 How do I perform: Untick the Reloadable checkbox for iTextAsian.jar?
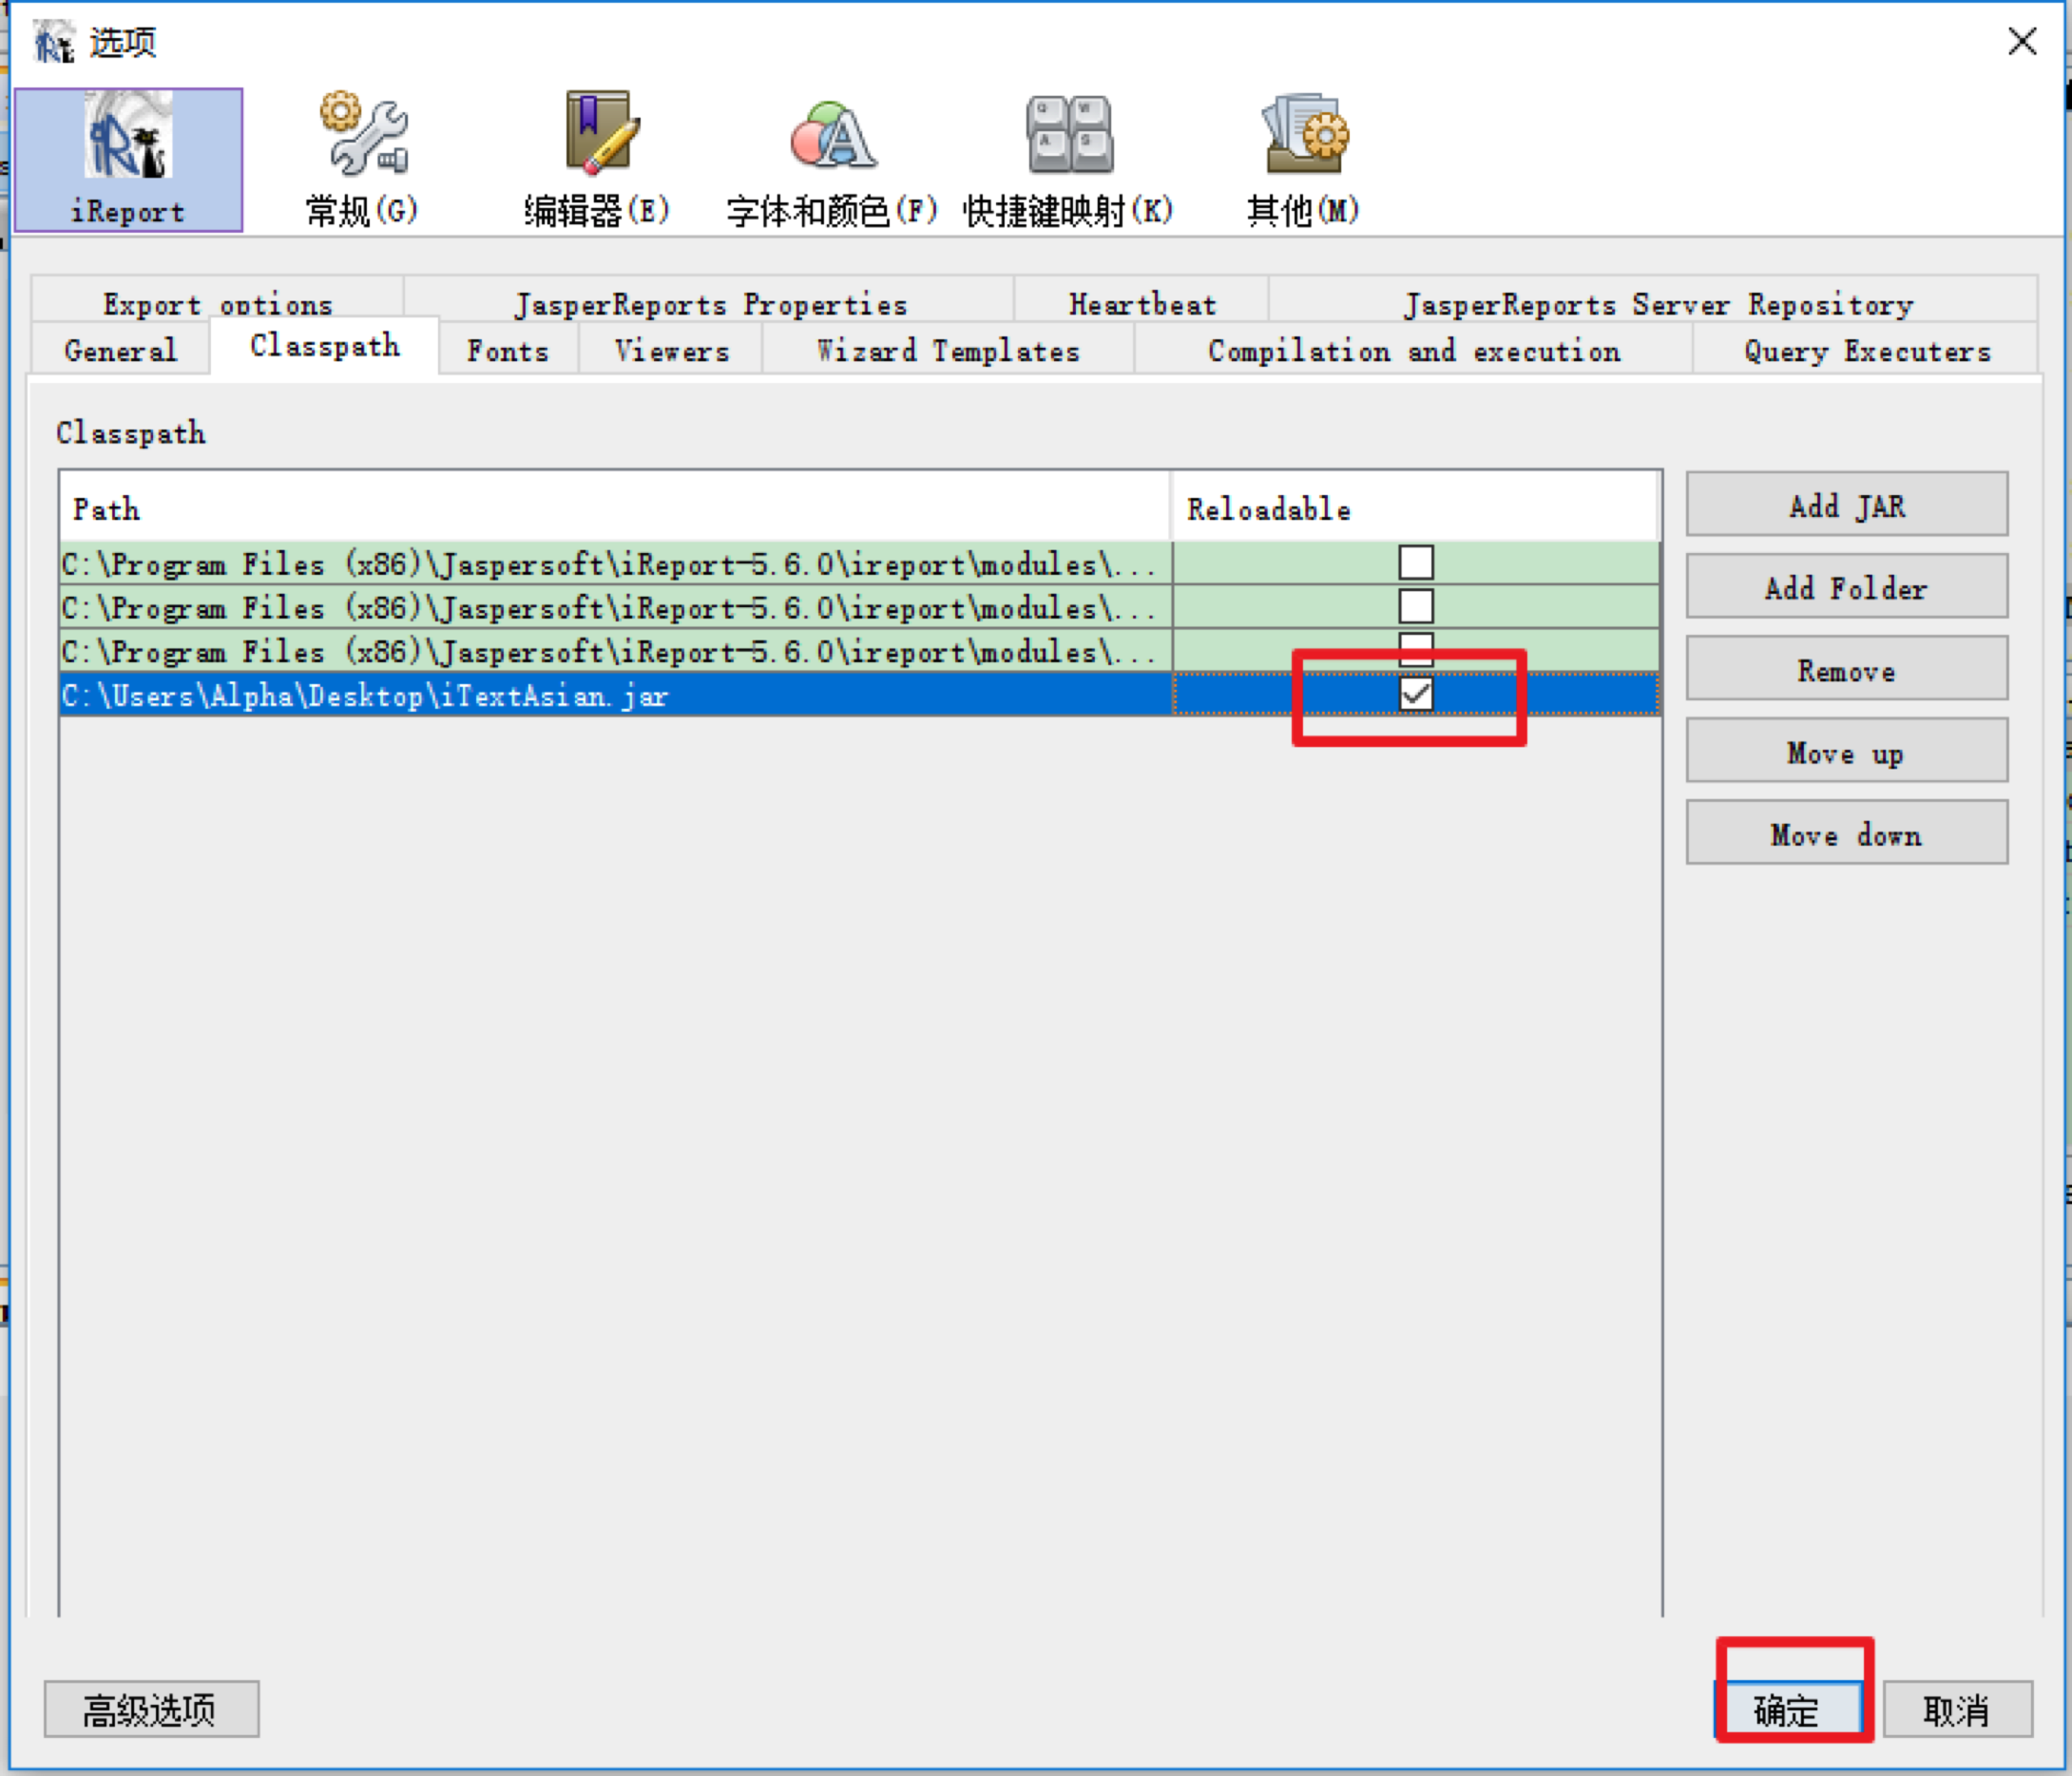[x=1415, y=693]
